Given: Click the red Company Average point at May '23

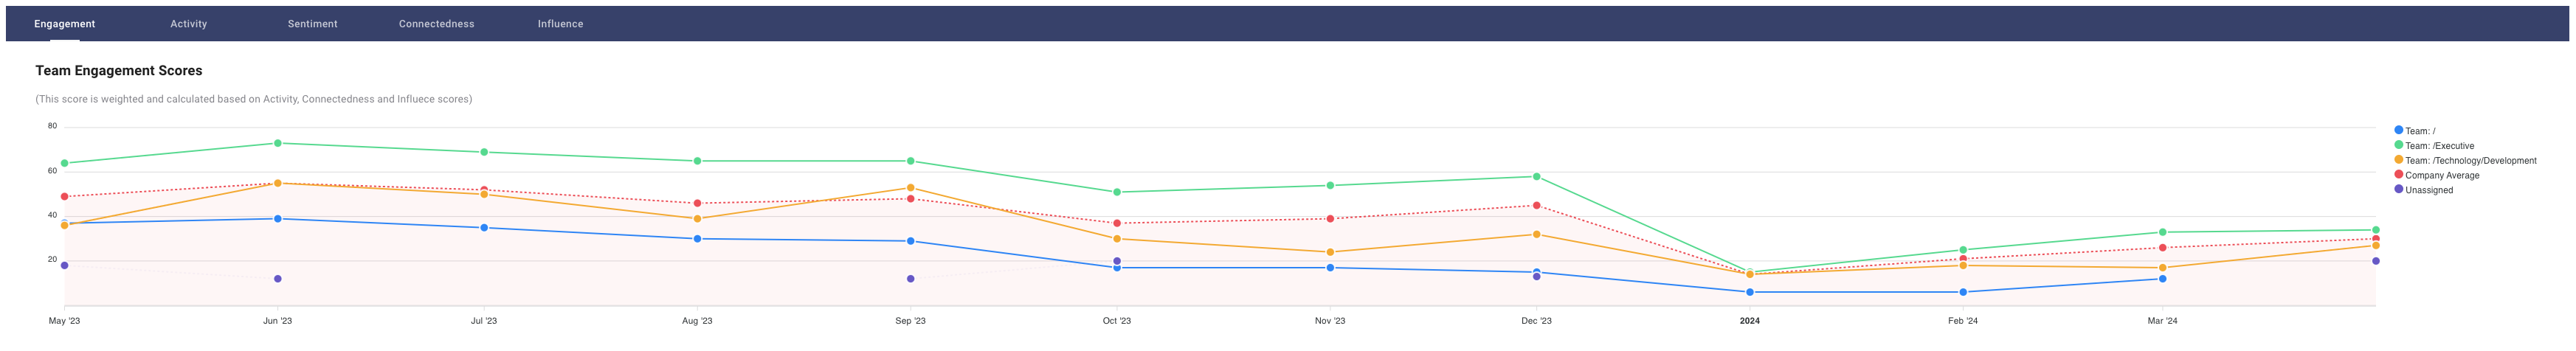Looking at the screenshot, I should point(64,197).
